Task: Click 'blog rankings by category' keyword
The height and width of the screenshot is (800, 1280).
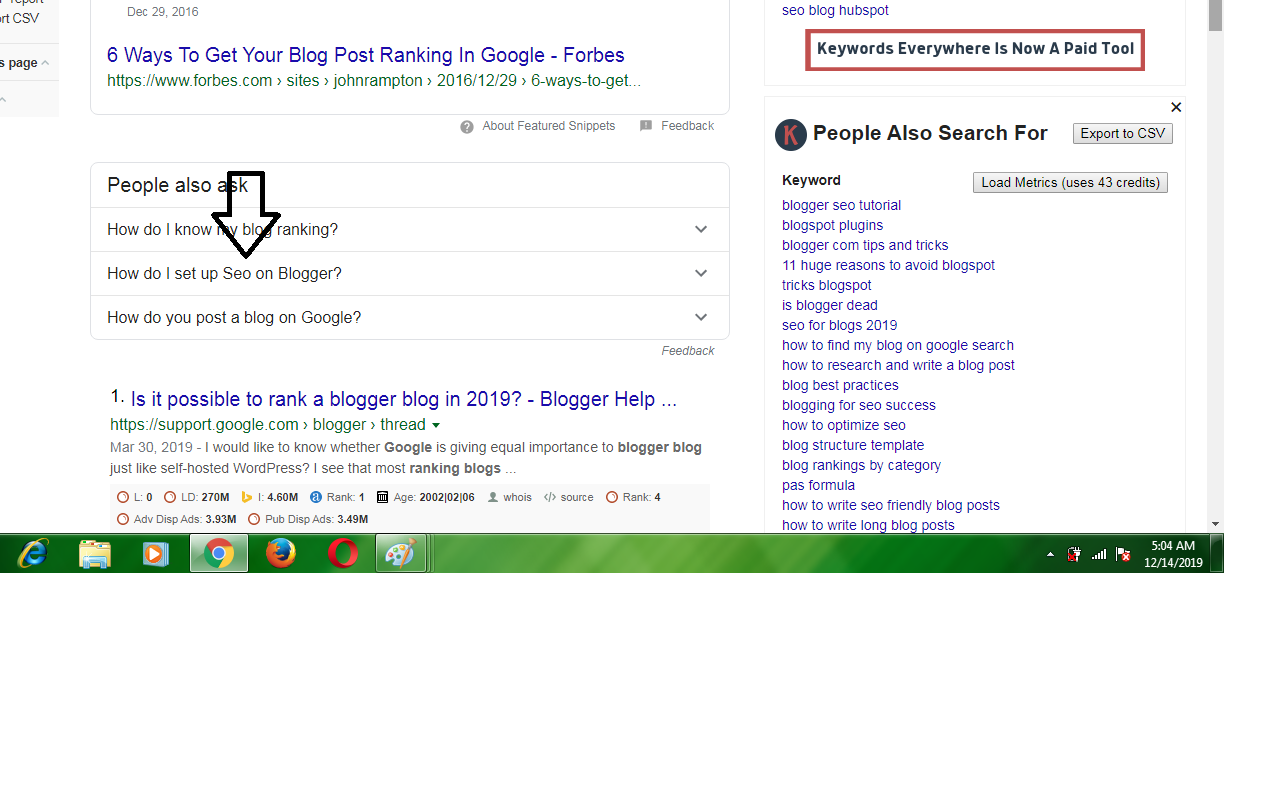Action: click(861, 465)
